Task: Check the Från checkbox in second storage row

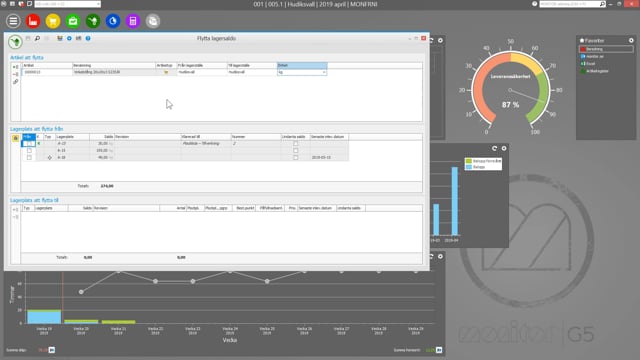Action: tap(29, 151)
